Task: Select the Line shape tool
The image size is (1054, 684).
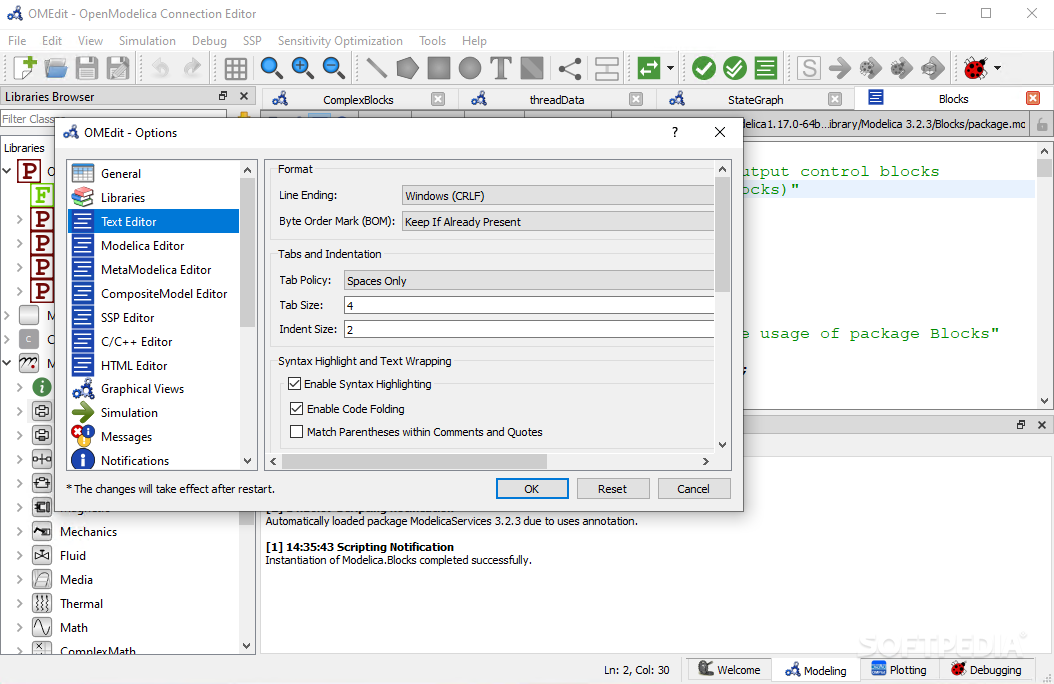Action: pyautogui.click(x=376, y=68)
